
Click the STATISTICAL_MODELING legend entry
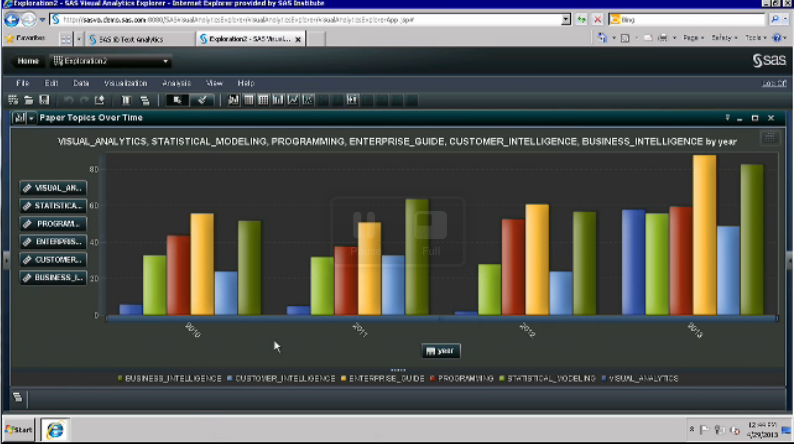[547, 378]
